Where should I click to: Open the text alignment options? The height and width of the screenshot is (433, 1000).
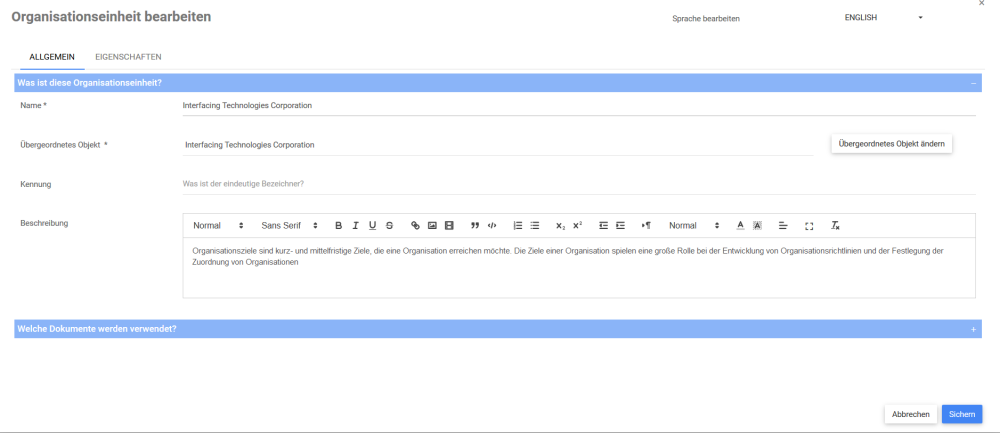[783, 226]
